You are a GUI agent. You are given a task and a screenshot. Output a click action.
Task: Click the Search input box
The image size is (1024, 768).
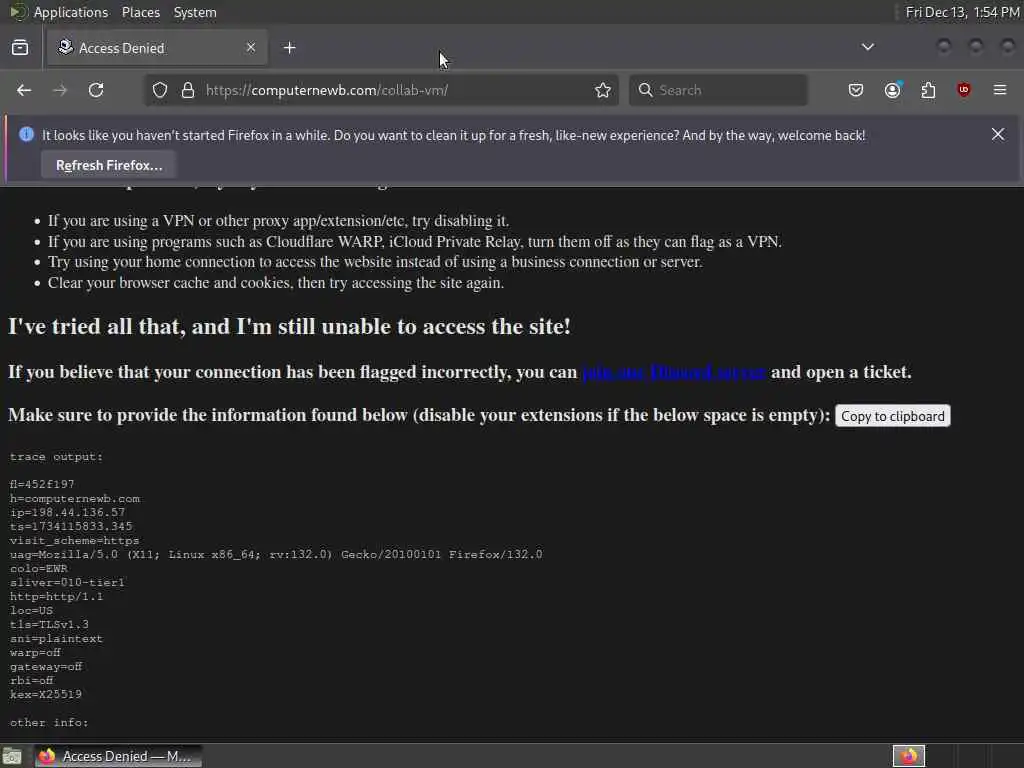pyautogui.click(x=718, y=90)
